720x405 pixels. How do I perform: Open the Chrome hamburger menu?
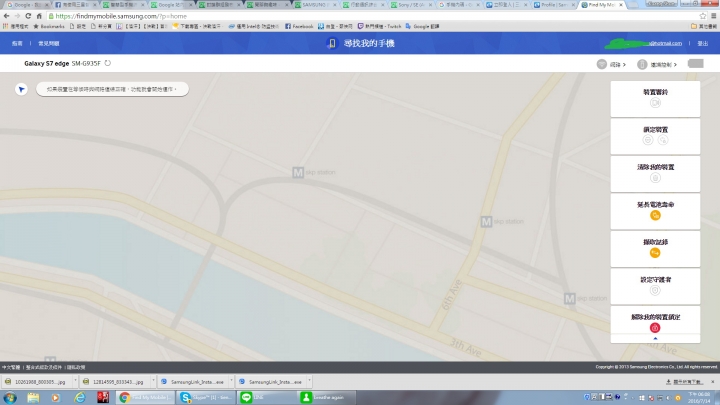pyautogui.click(x=714, y=16)
